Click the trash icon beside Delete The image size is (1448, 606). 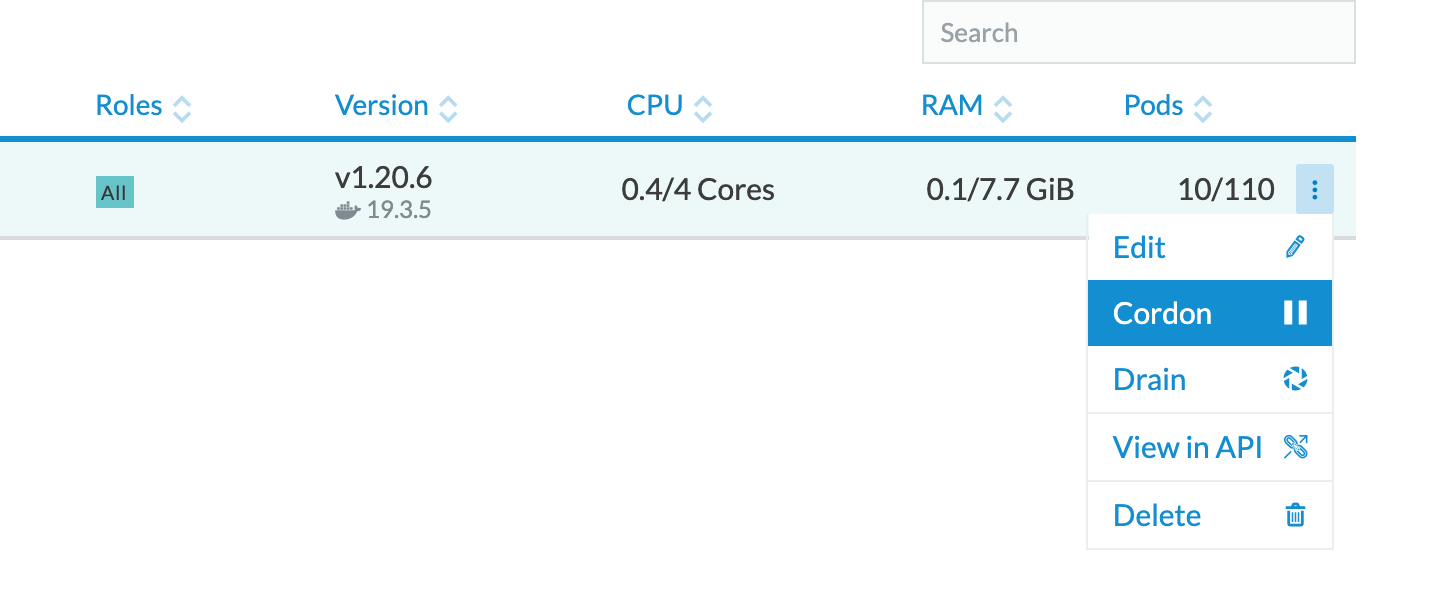click(1295, 514)
